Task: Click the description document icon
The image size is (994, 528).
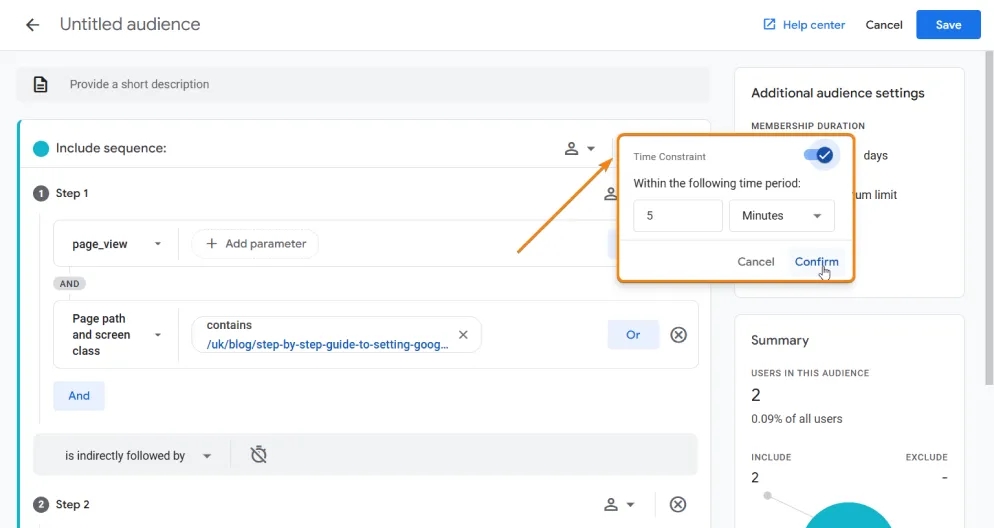Action: pos(41,84)
